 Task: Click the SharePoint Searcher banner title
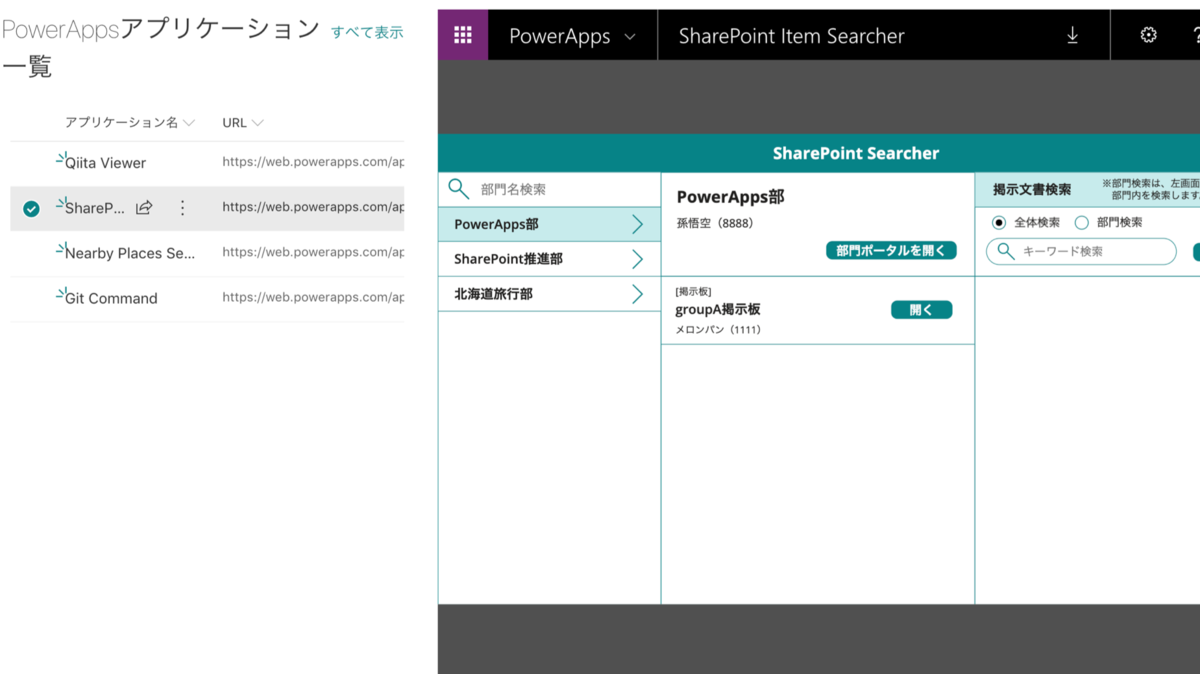click(x=856, y=153)
